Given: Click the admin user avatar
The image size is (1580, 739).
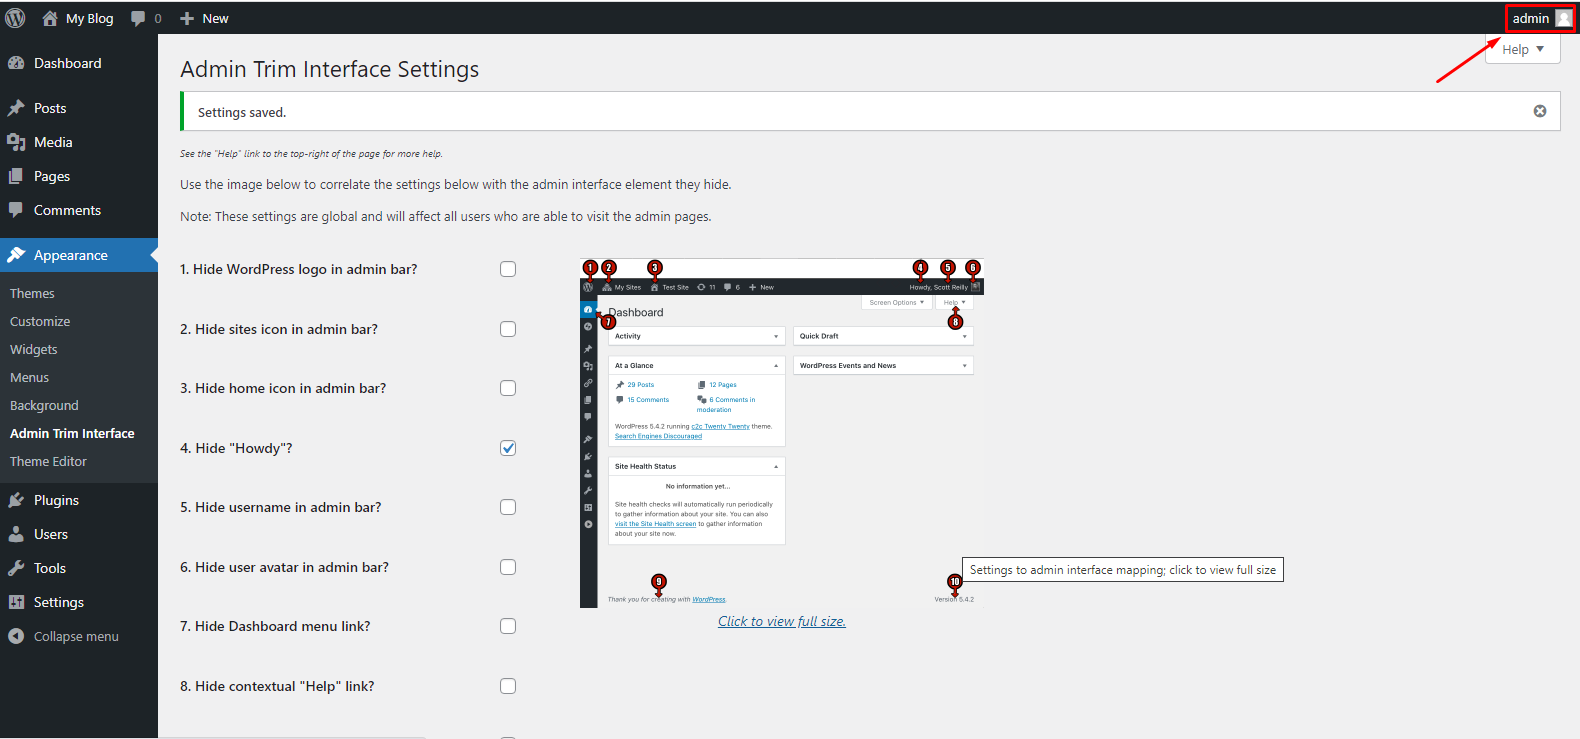Looking at the screenshot, I should pos(1564,18).
